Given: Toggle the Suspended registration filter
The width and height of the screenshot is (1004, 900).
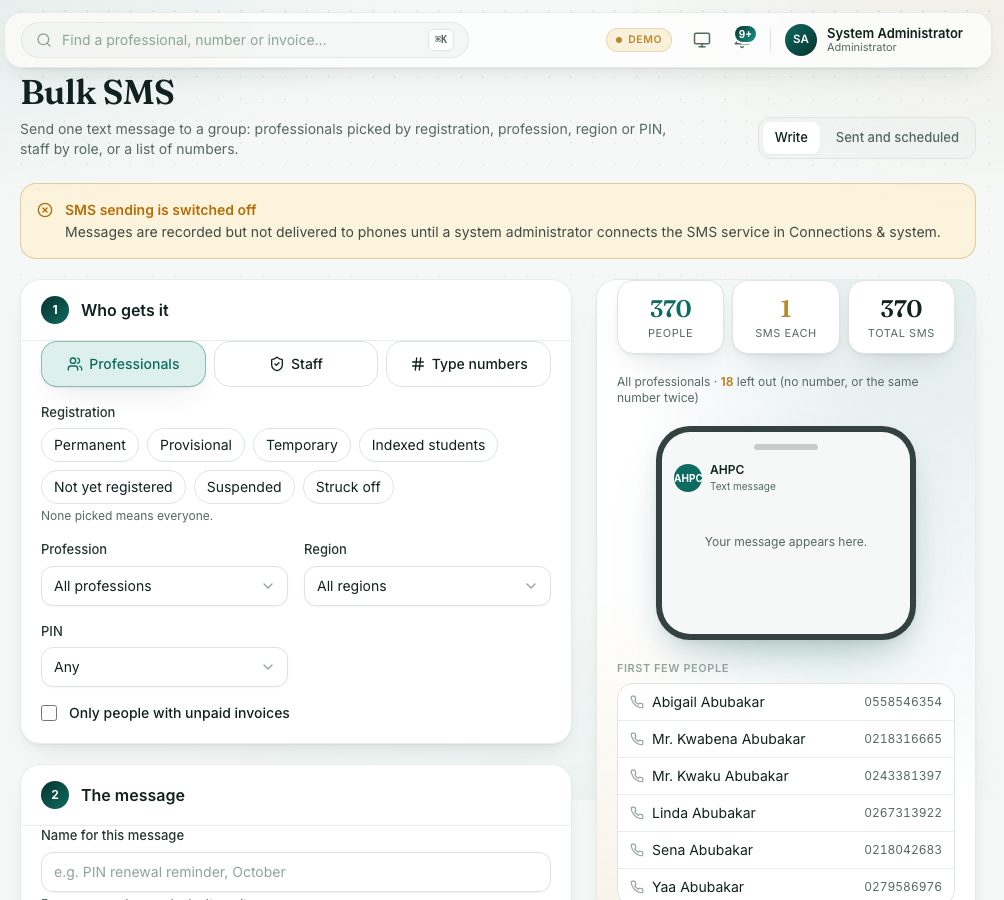Looking at the screenshot, I should coord(244,487).
